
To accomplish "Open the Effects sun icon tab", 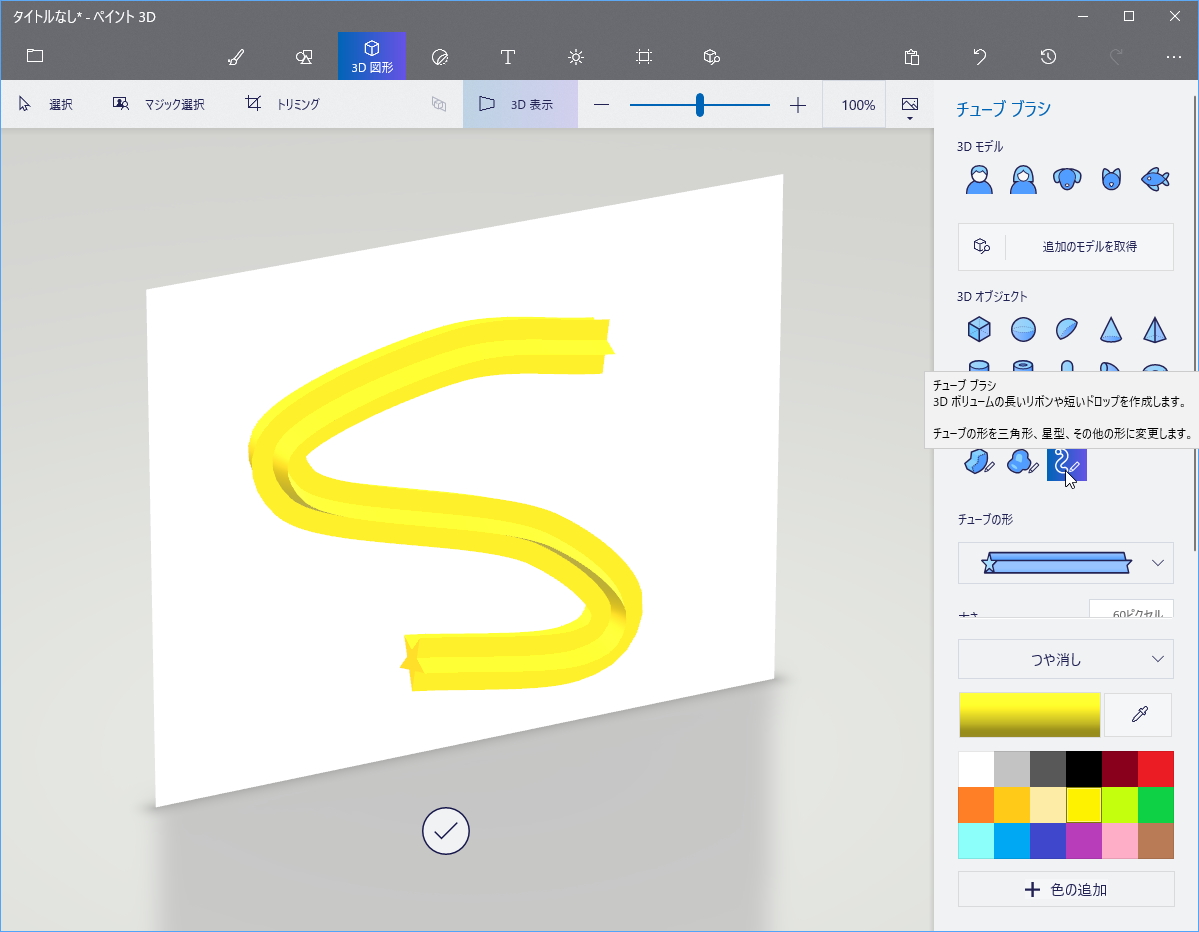I will [576, 57].
